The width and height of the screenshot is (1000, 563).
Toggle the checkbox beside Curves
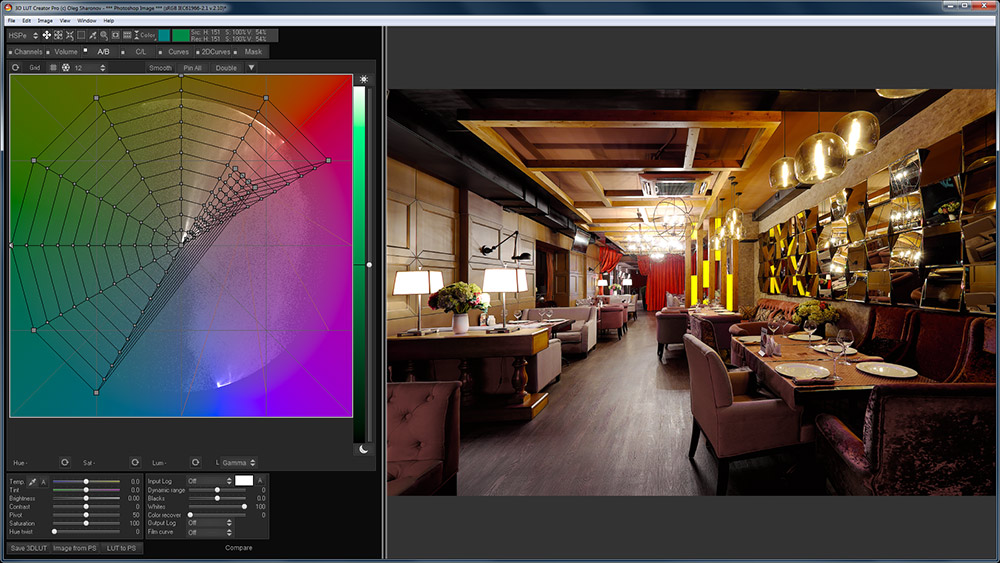[161, 52]
